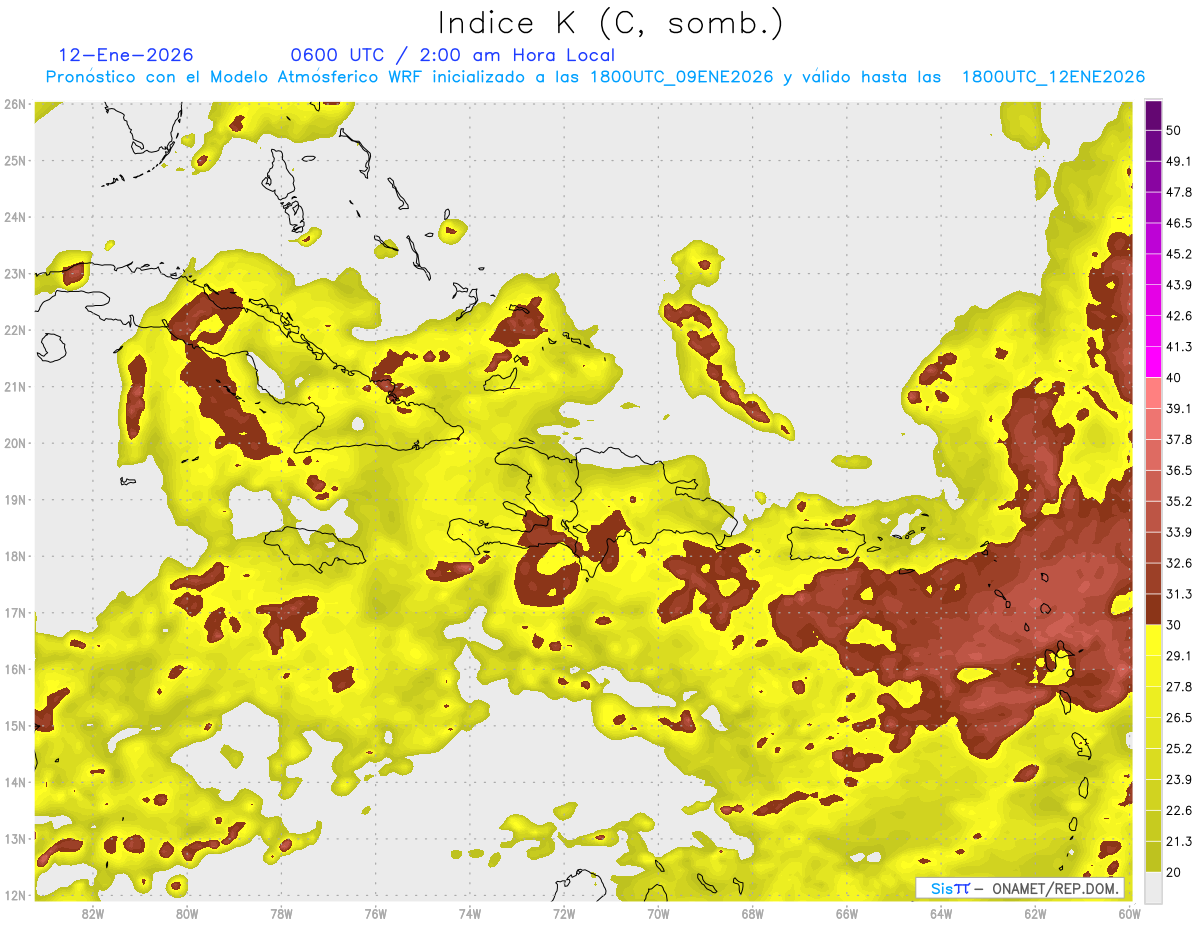
Task: Select the purple top colorbar segment above 50
Action: pyautogui.click(x=1153, y=116)
